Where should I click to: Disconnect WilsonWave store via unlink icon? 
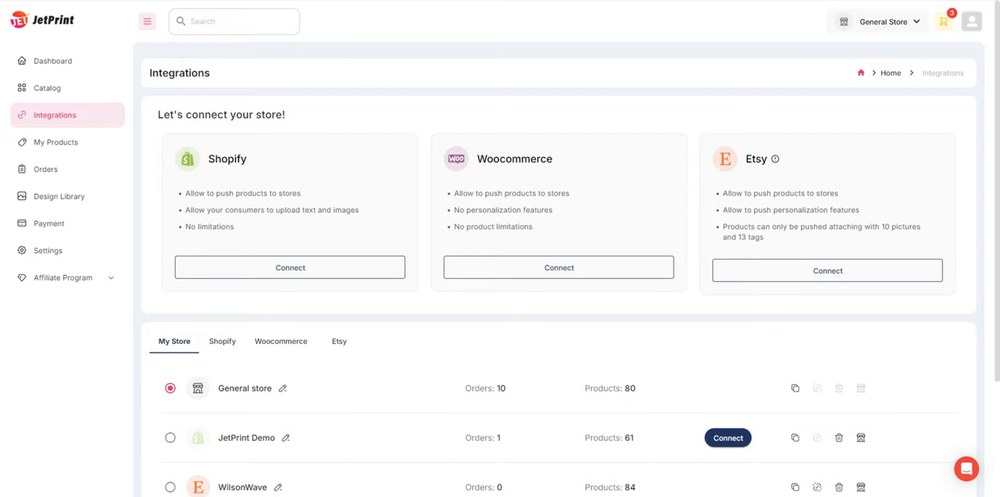(x=817, y=487)
